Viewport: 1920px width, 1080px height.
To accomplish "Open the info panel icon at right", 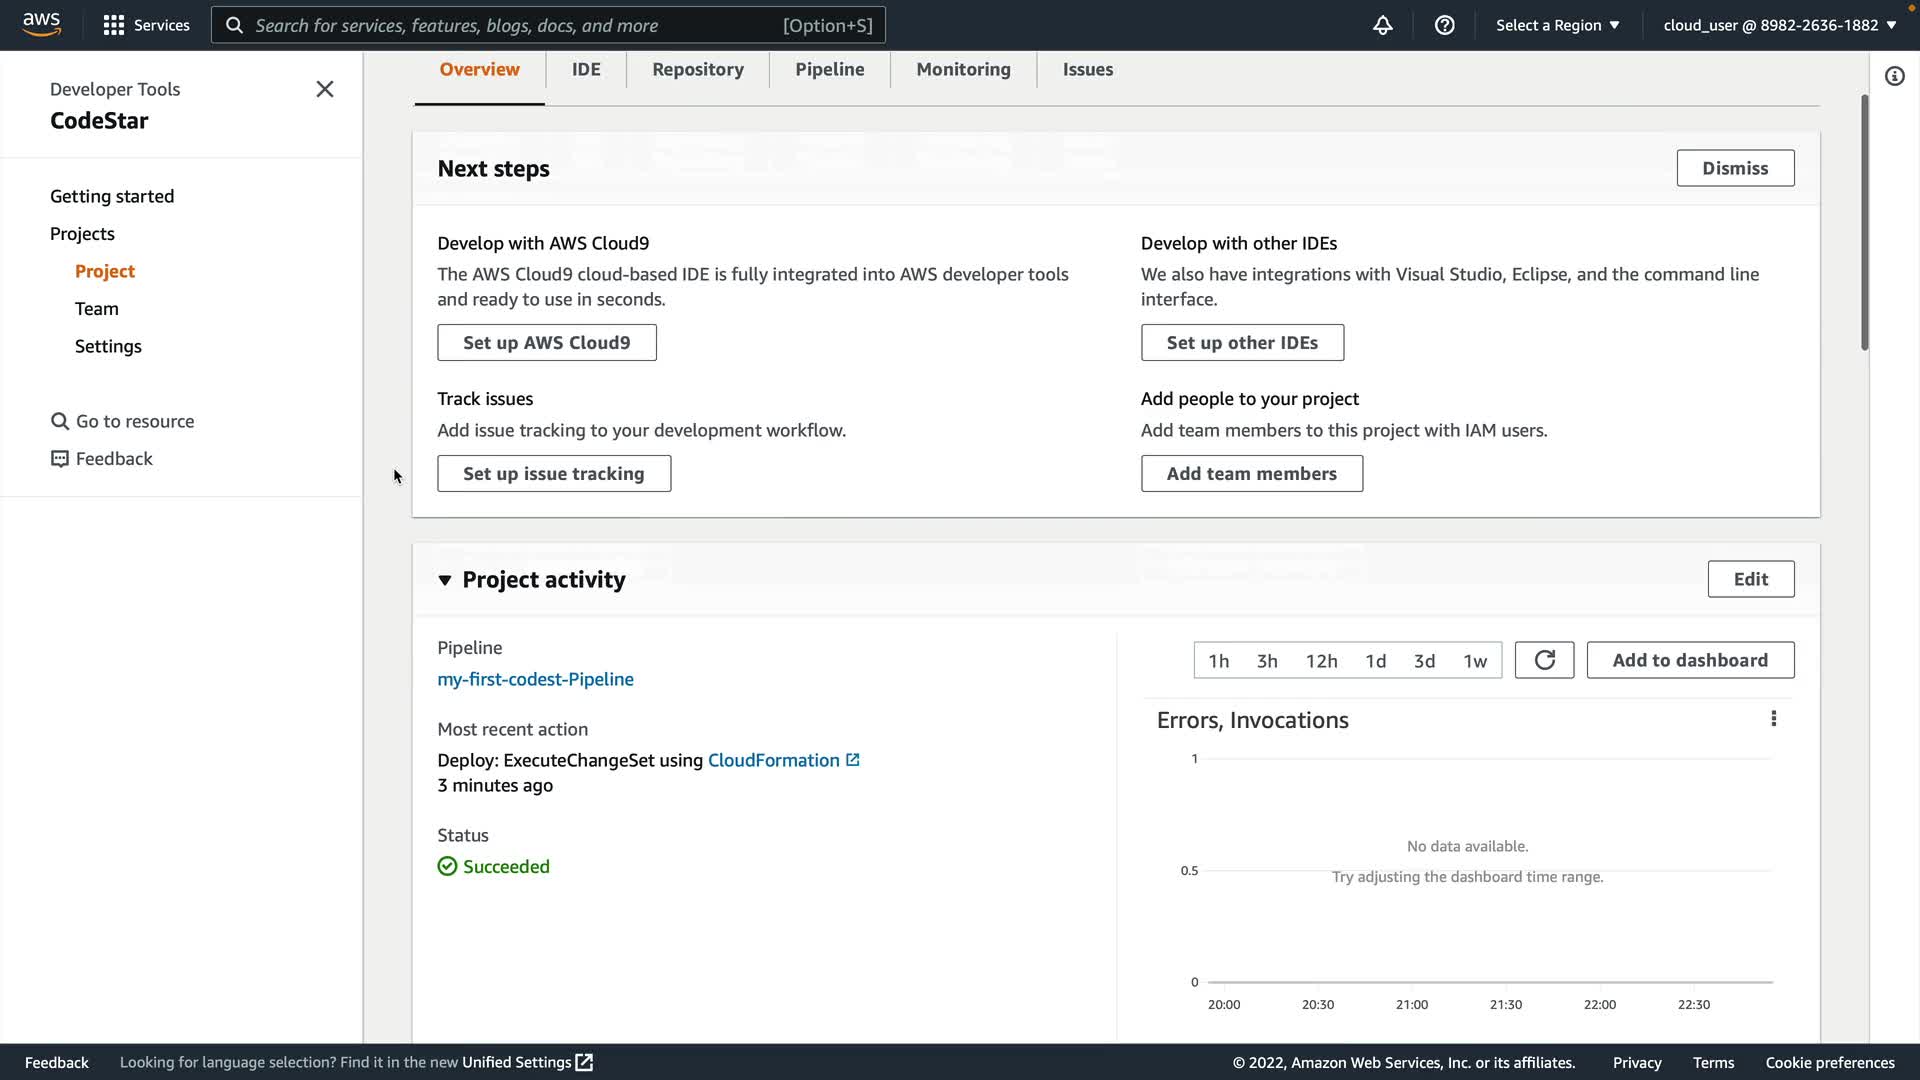I will point(1894,76).
